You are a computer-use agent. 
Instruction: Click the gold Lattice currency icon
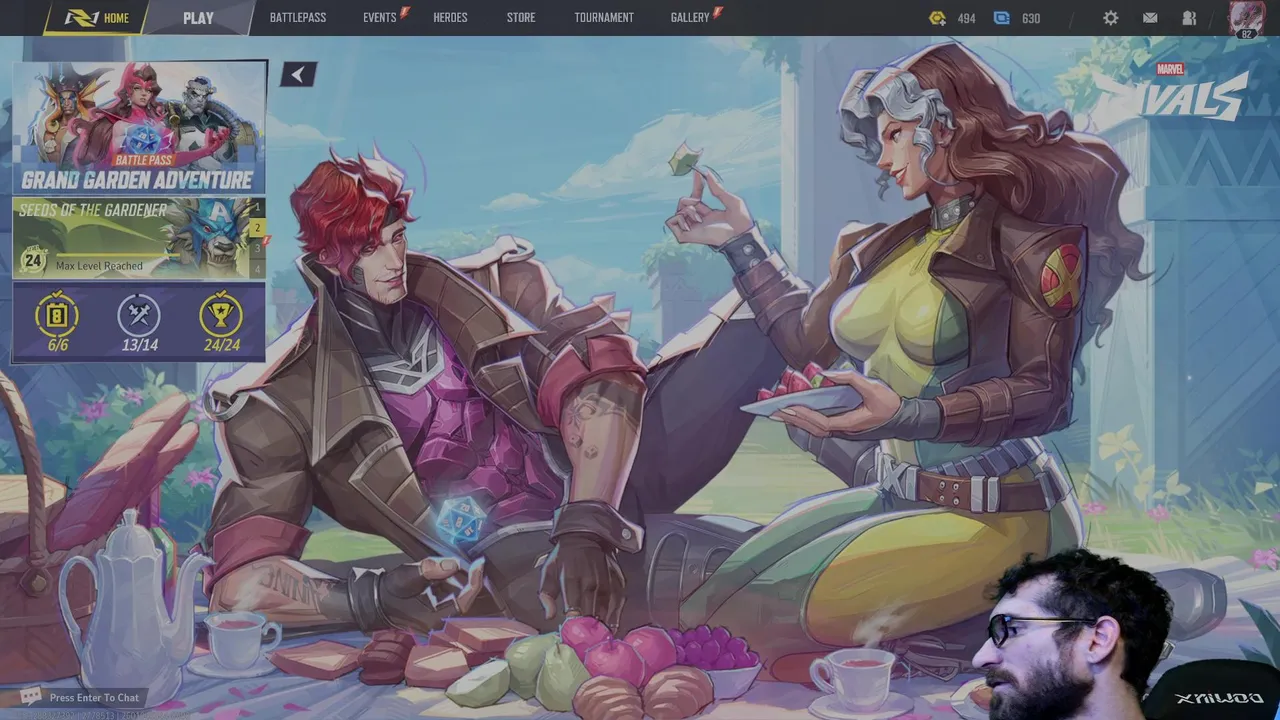tap(937, 18)
